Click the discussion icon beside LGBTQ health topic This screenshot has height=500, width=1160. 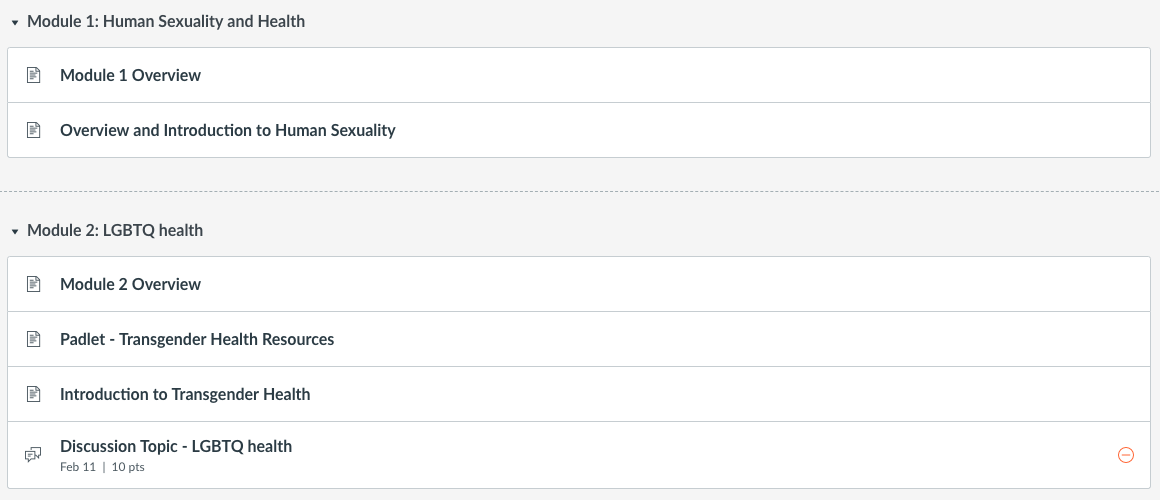33,455
